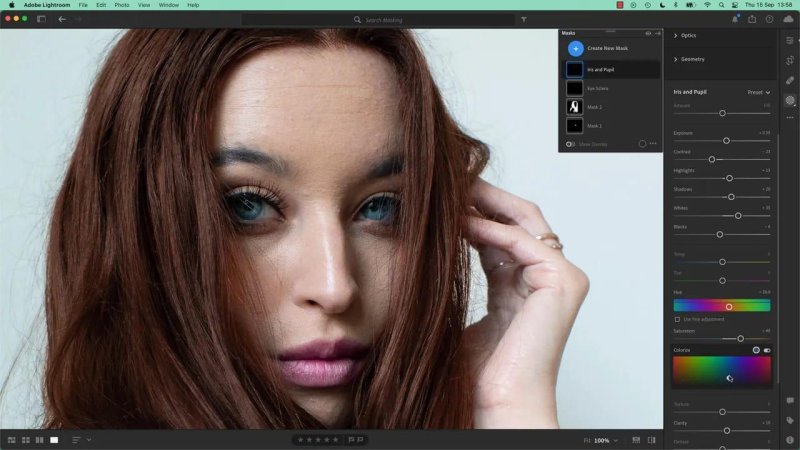Screen dimensions: 800x450
Task: Click the Wi-Fi status icon
Action: coord(707,5)
